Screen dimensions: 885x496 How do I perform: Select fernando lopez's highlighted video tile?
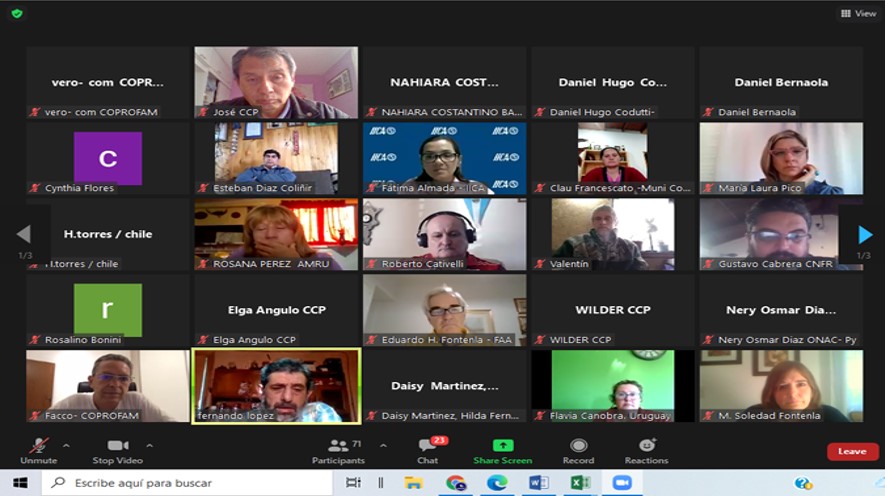tap(276, 385)
